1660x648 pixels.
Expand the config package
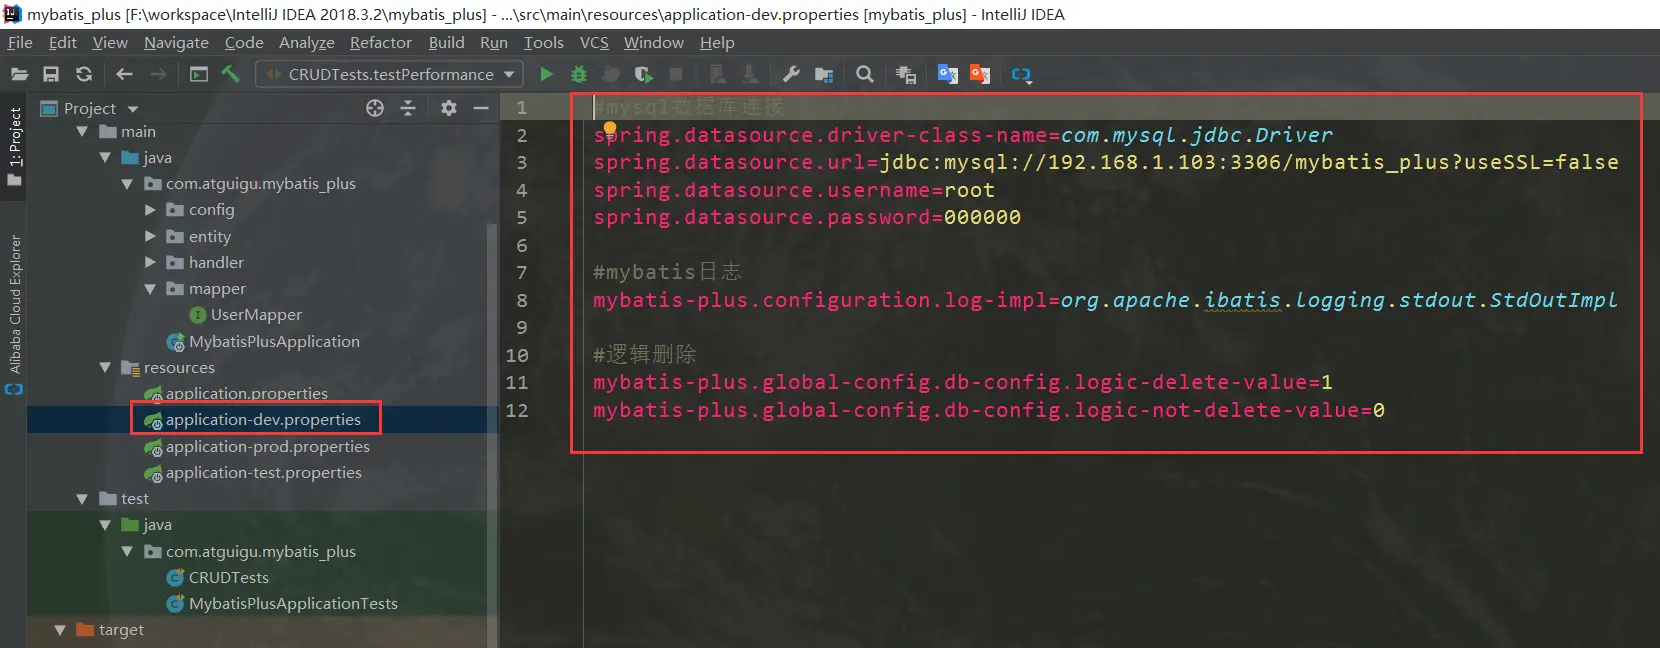[x=151, y=210]
